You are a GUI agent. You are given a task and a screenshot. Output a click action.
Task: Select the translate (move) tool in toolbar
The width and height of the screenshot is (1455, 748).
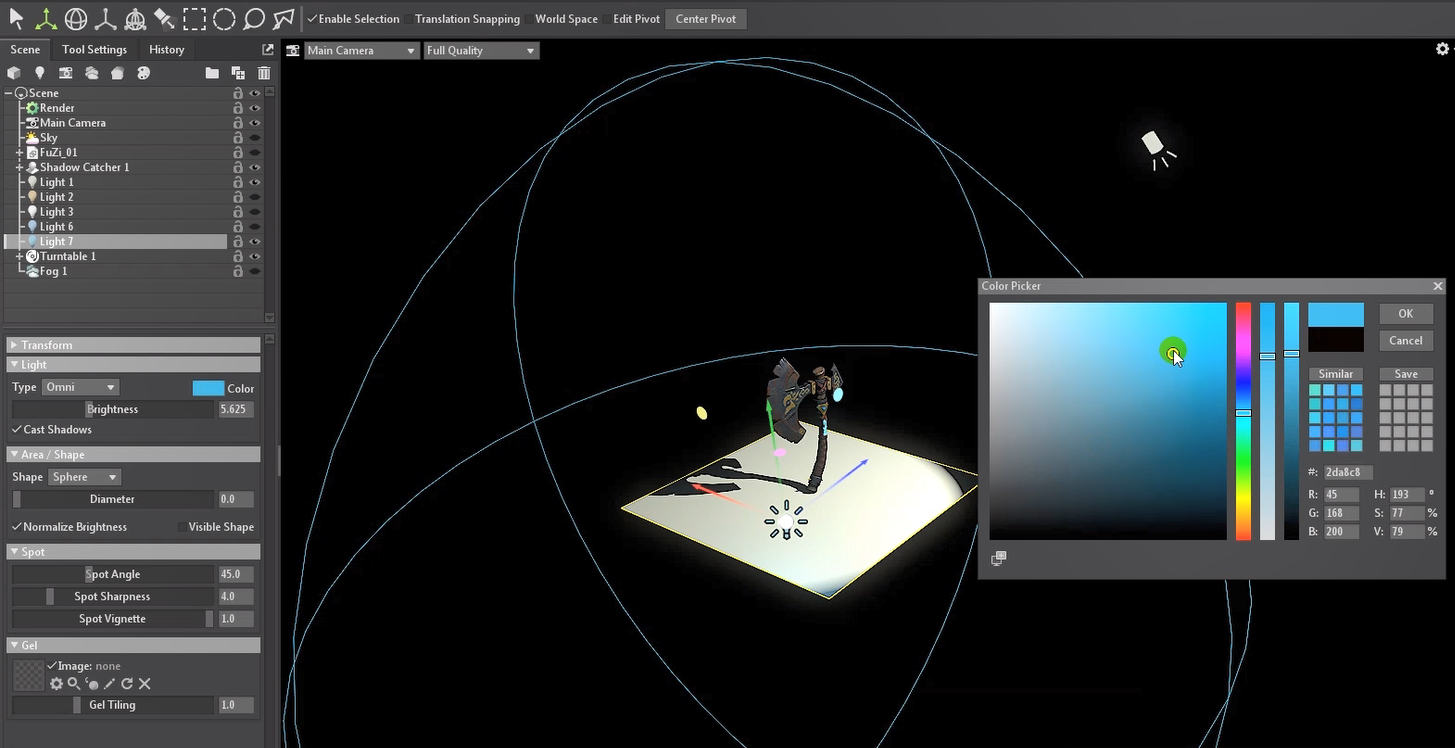coord(46,19)
